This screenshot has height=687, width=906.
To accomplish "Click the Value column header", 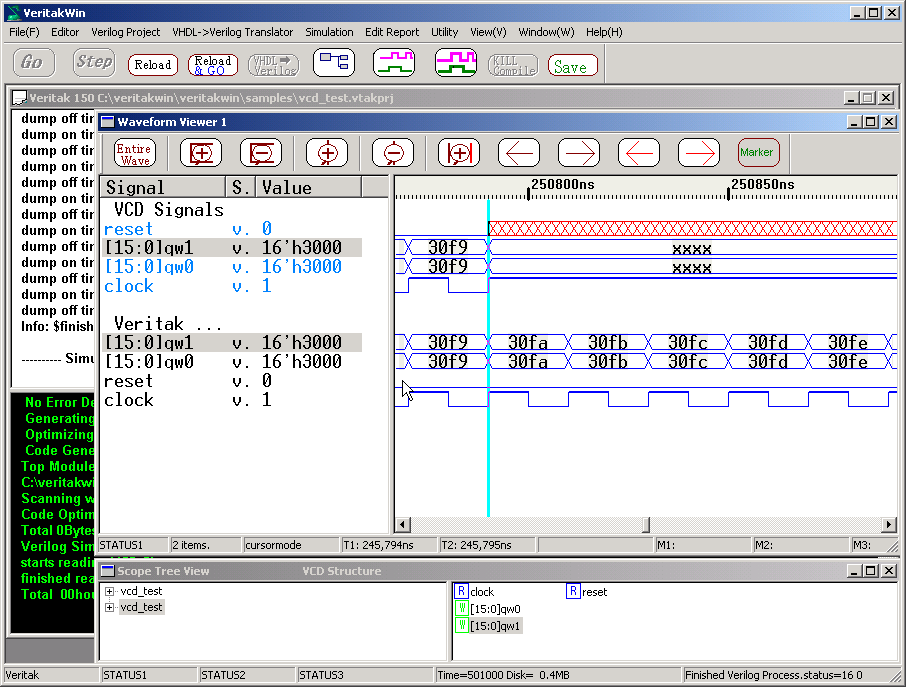I will click(x=309, y=187).
